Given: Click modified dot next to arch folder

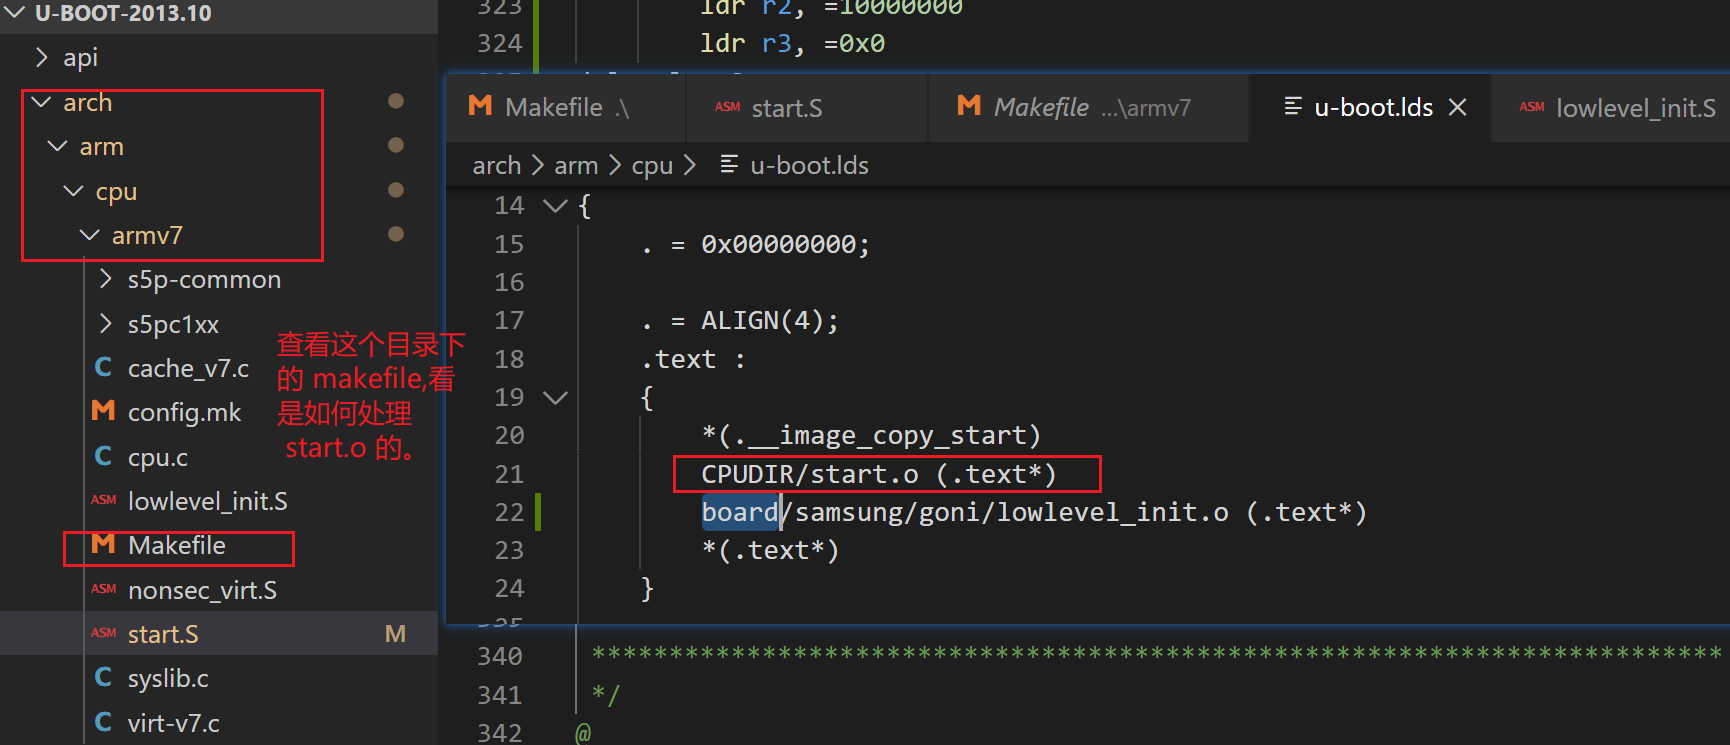Looking at the screenshot, I should 396,101.
